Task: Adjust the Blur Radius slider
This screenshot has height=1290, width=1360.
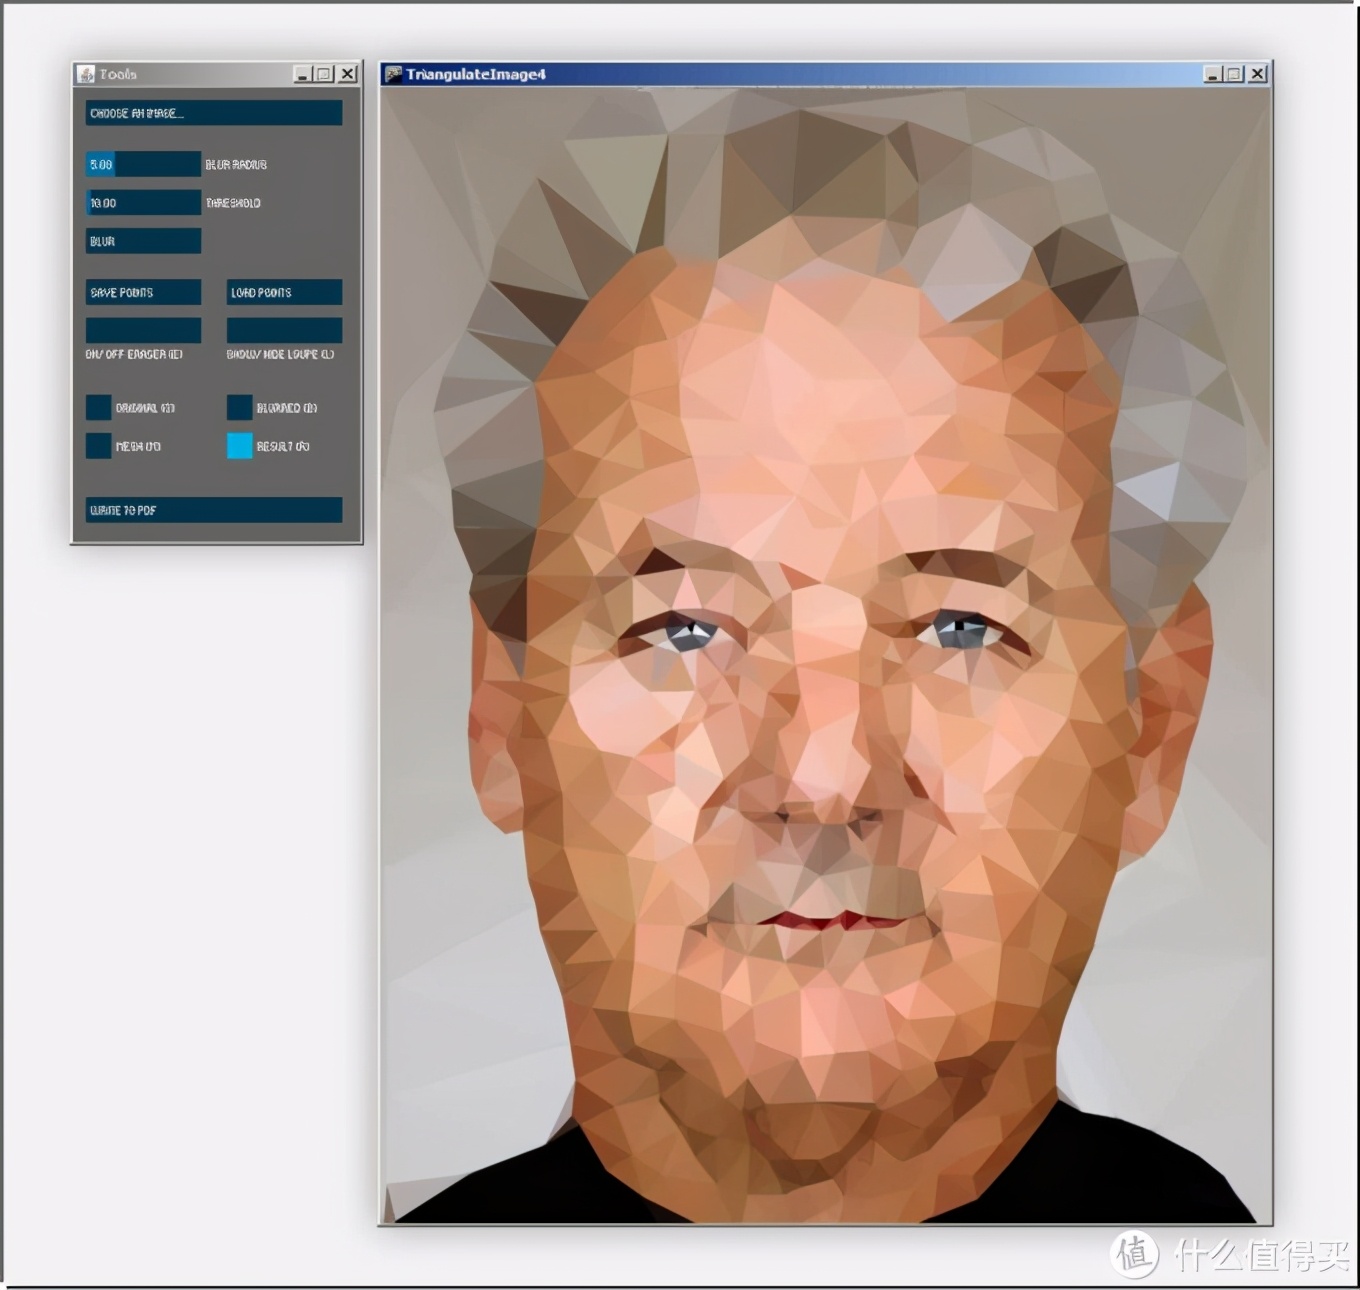Action: click(x=143, y=164)
